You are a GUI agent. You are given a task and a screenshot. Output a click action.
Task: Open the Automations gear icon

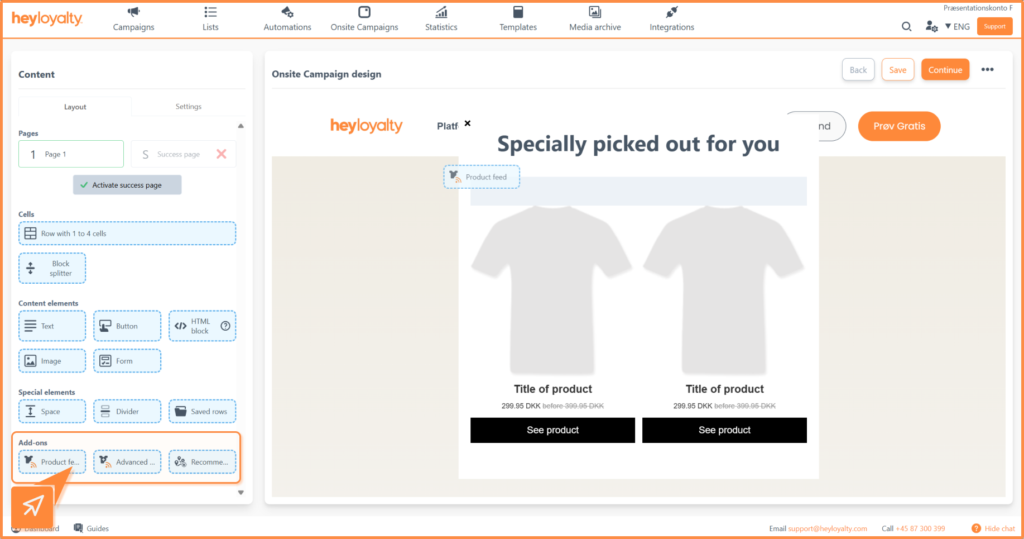click(x=287, y=12)
